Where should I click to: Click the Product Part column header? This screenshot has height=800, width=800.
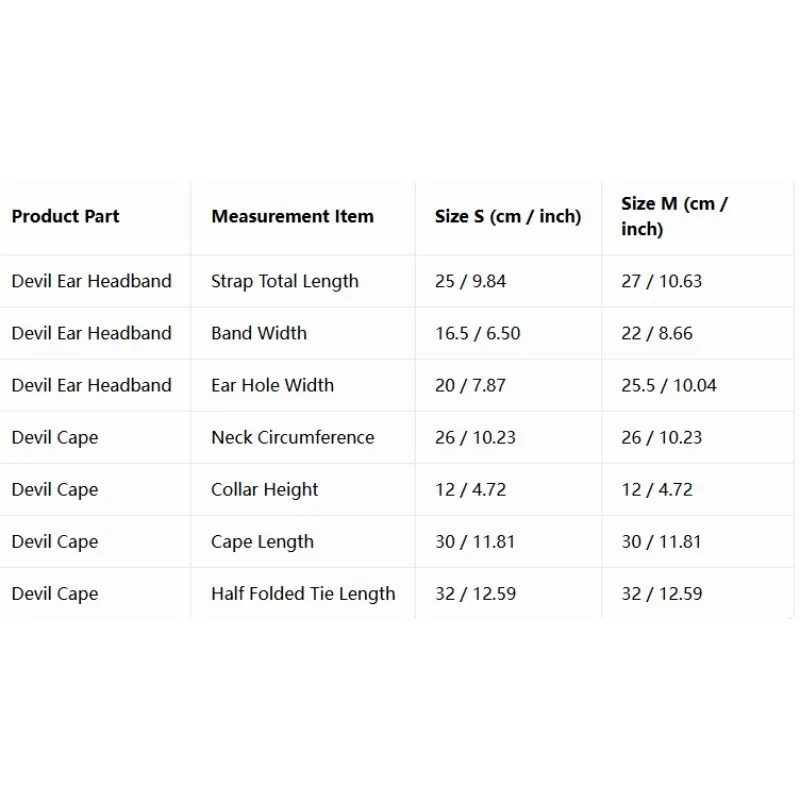(x=65, y=216)
